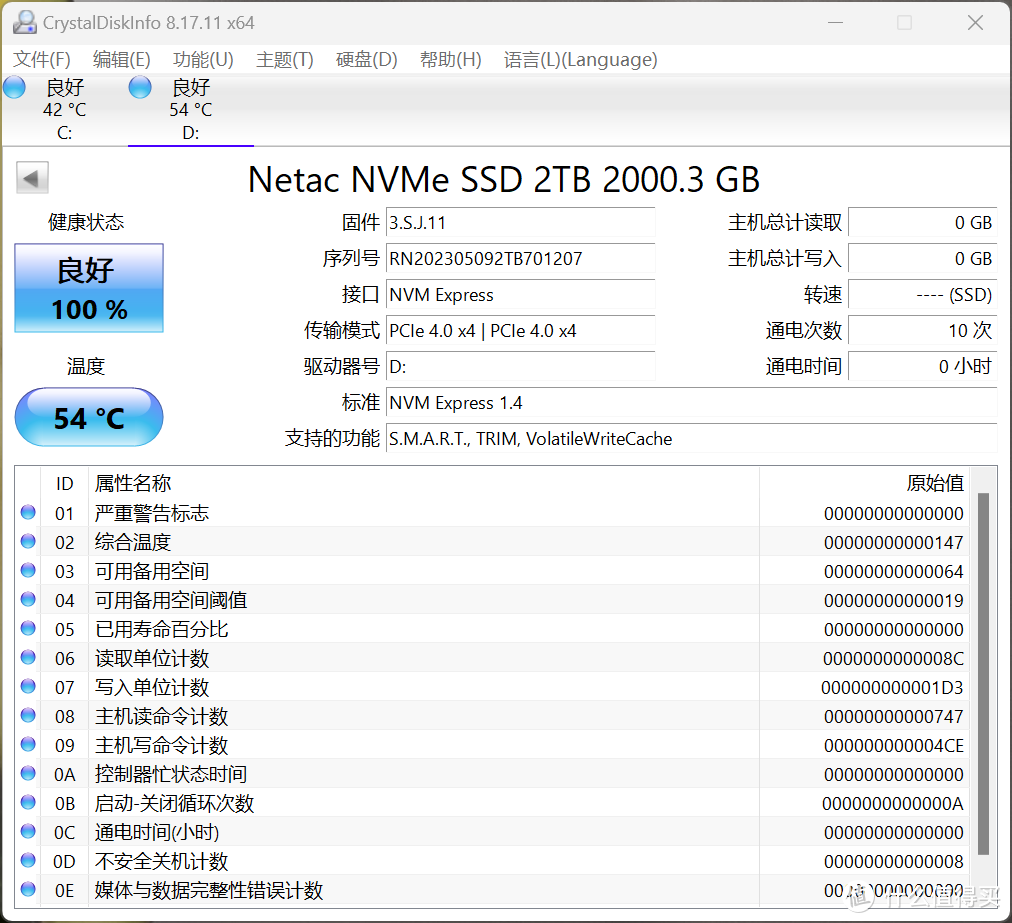Select drive C: status indicator circle

click(14, 87)
